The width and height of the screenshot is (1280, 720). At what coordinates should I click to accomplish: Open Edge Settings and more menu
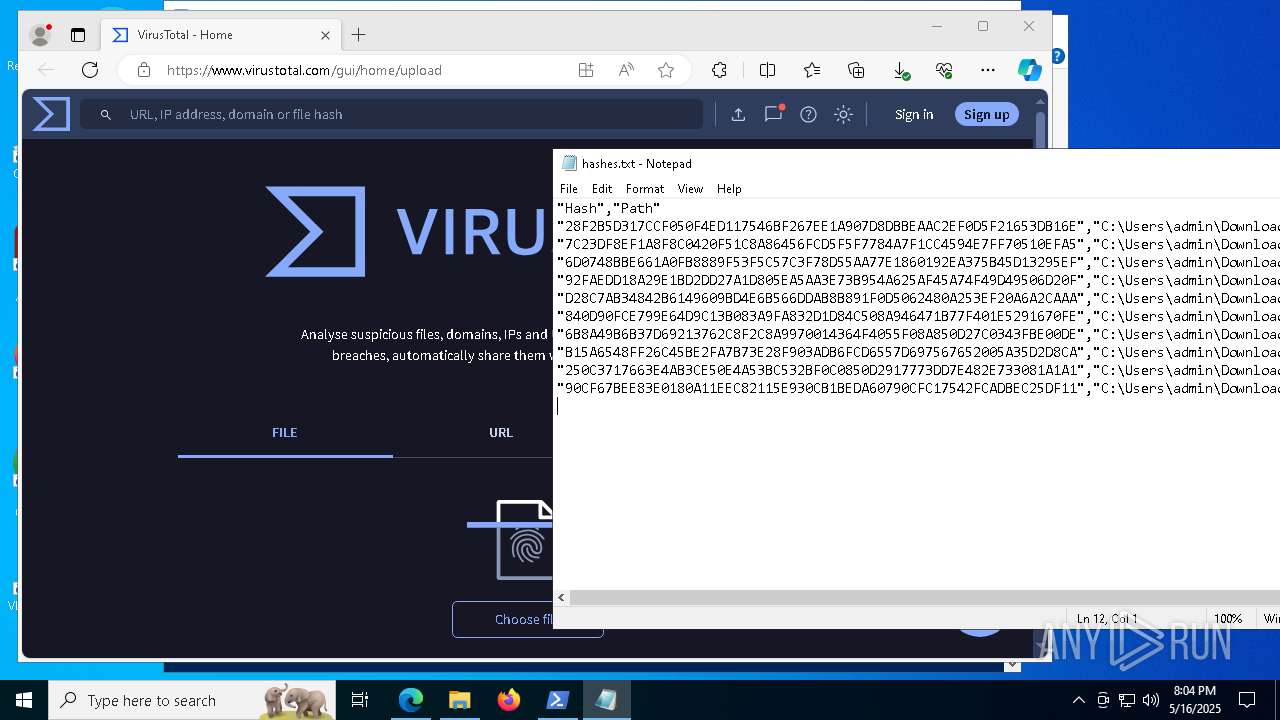coord(988,70)
